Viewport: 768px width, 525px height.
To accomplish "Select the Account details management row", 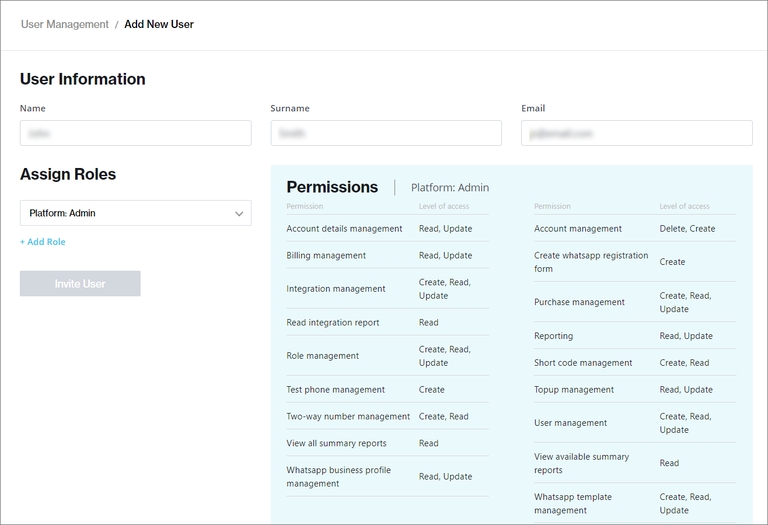I will (344, 229).
